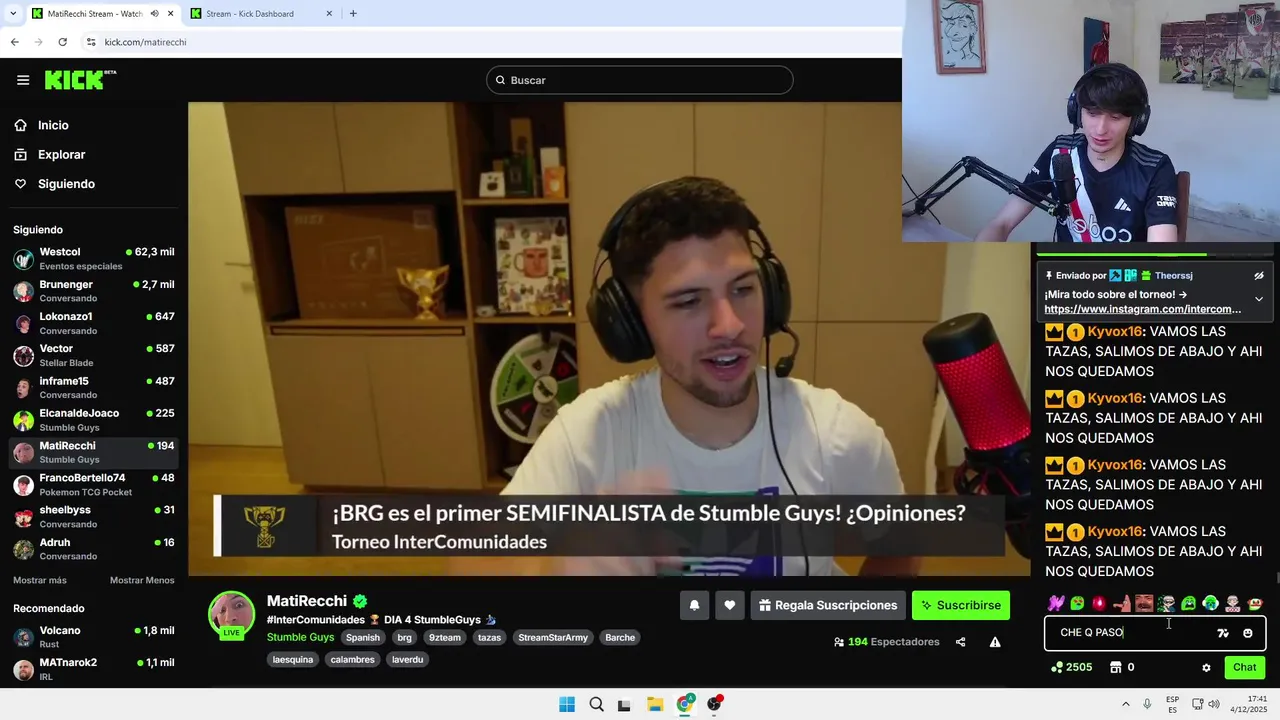The height and width of the screenshot is (720, 1280).
Task: Open inframe15 channel in following list
Action: (x=93, y=387)
